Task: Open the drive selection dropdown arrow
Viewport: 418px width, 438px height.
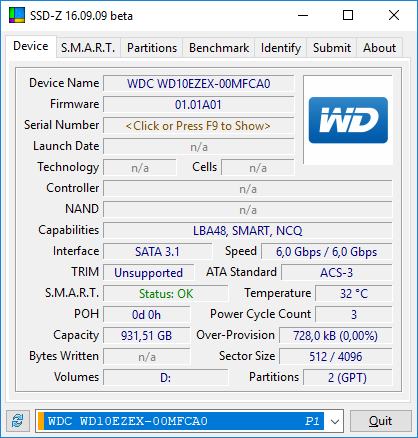Action: tap(334, 421)
